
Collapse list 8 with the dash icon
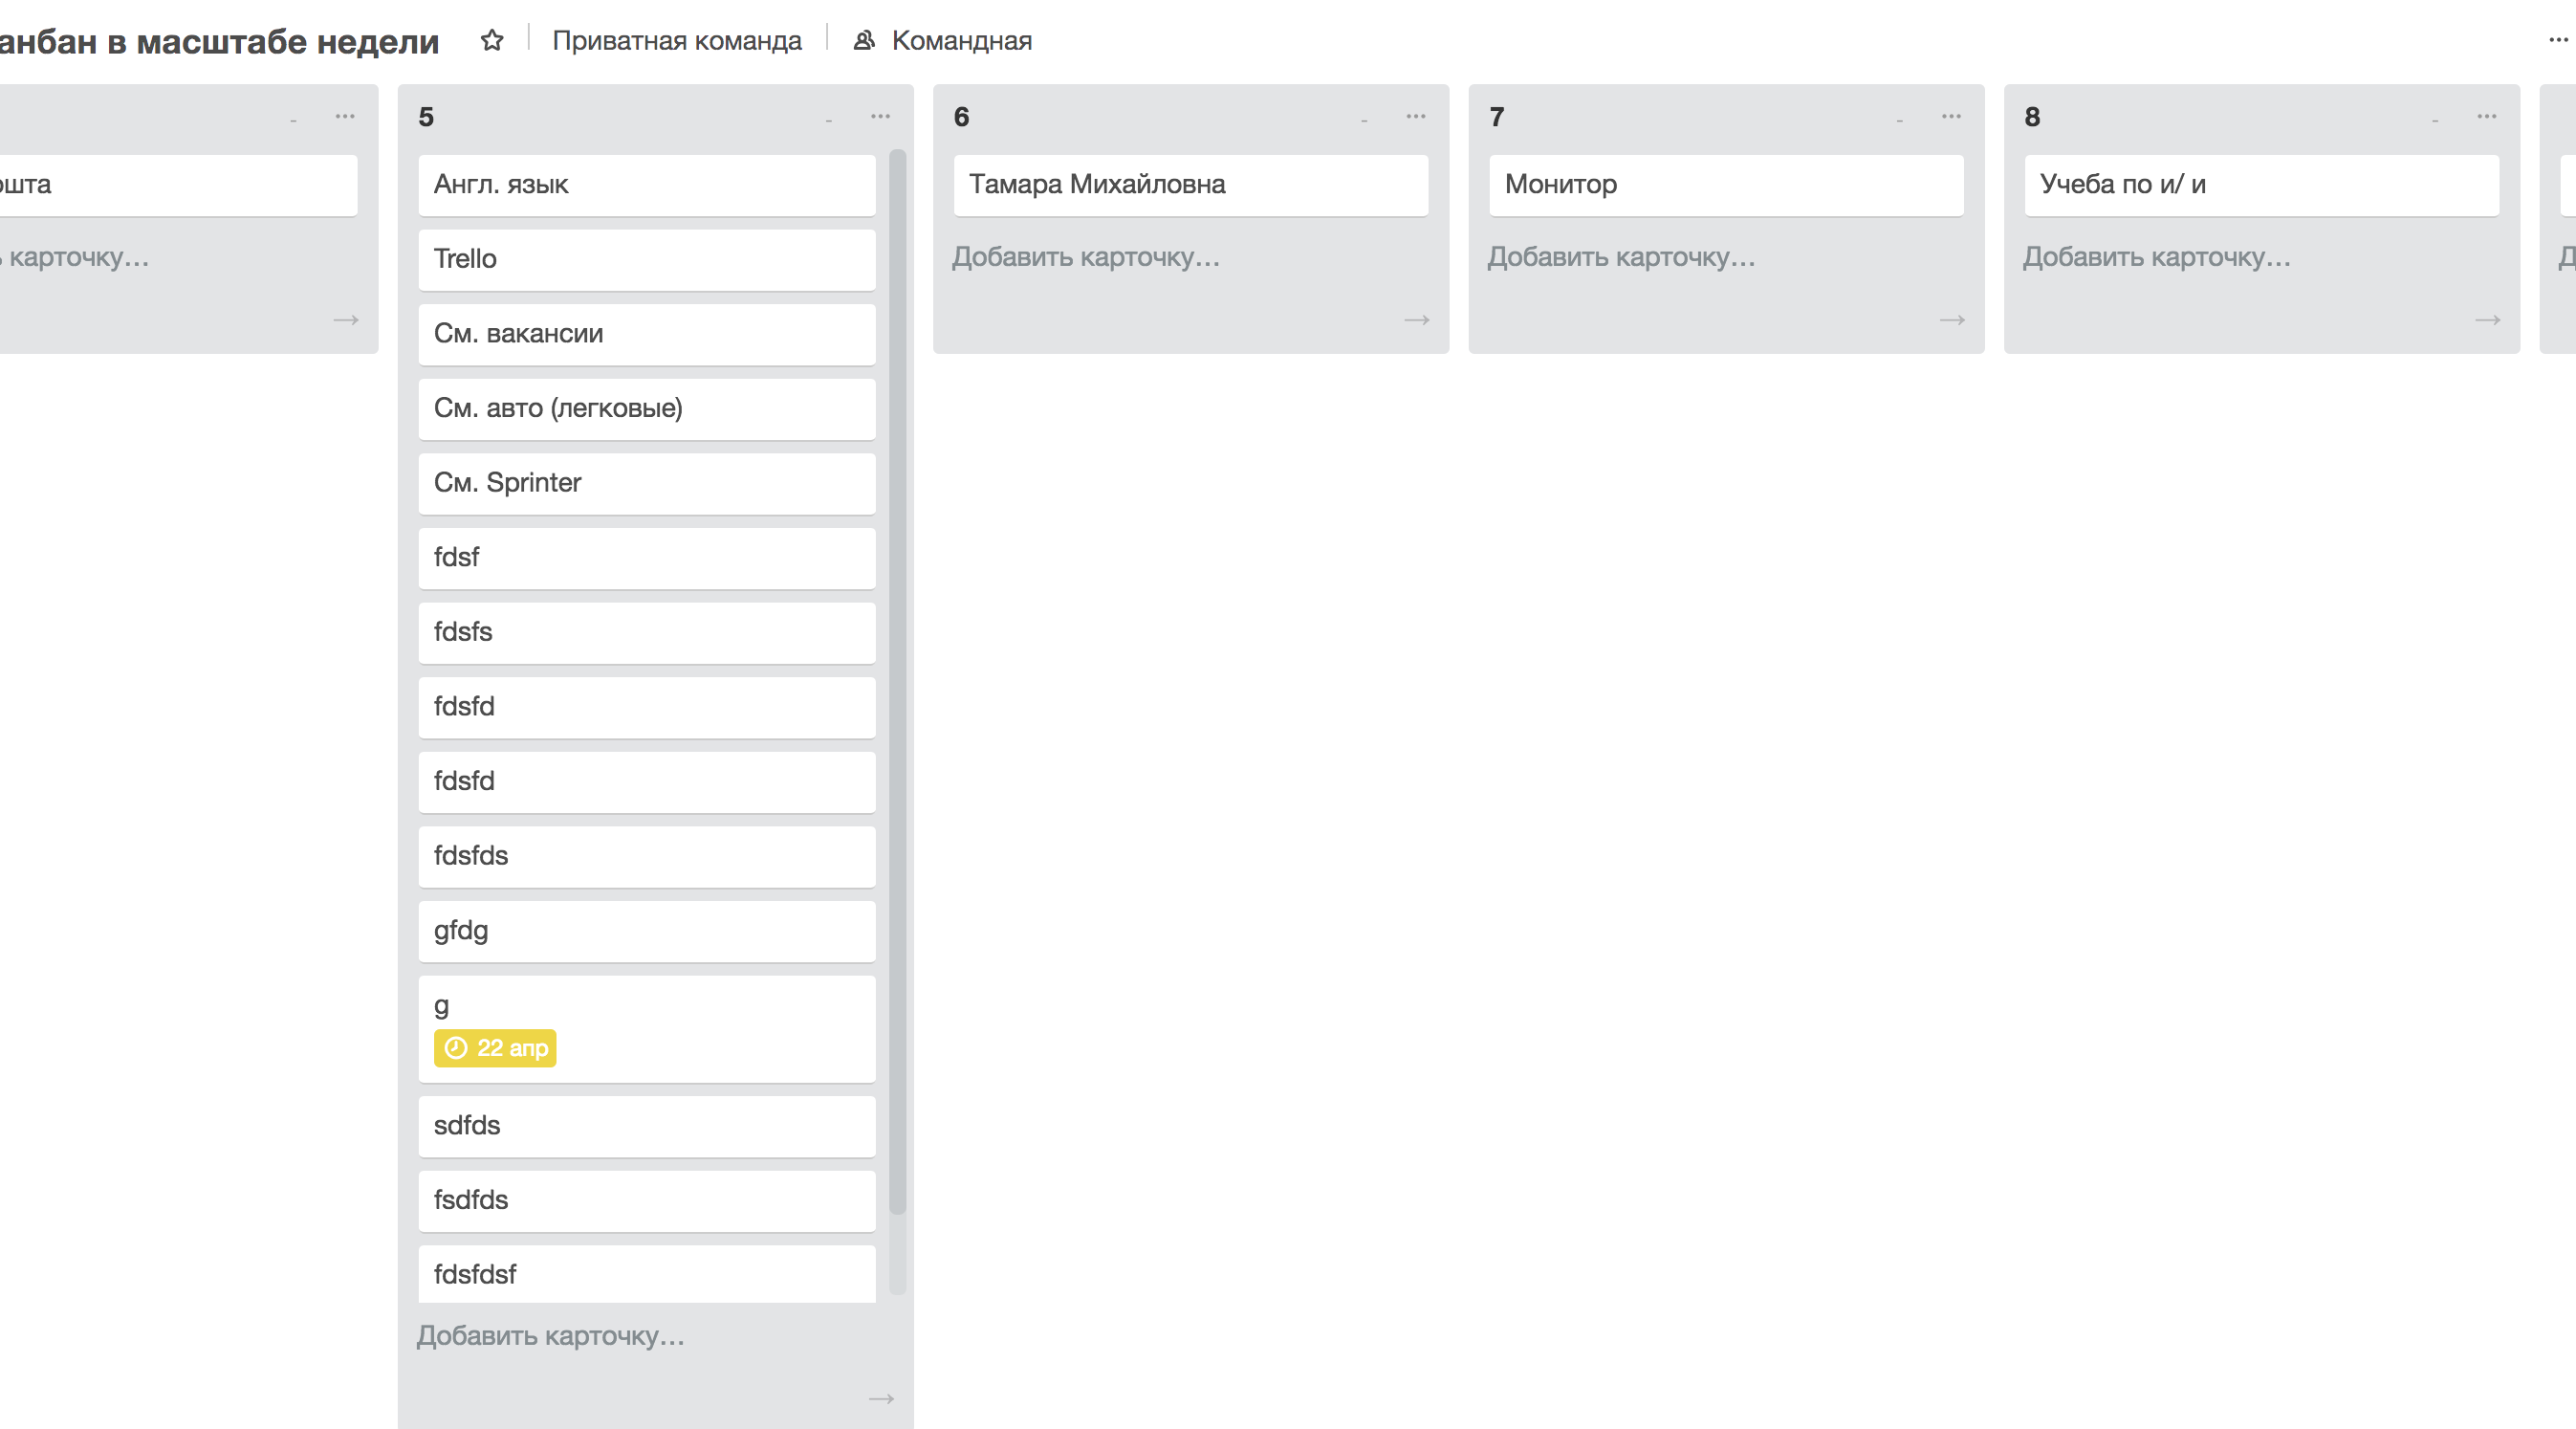(2435, 120)
